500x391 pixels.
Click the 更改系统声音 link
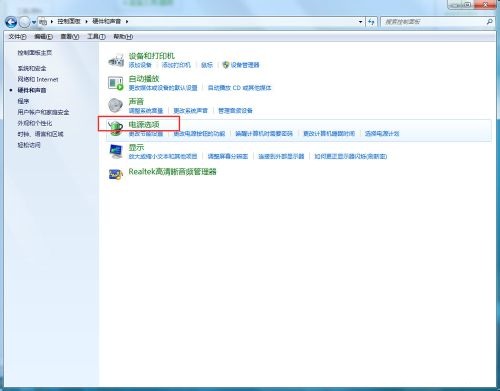[x=191, y=111]
